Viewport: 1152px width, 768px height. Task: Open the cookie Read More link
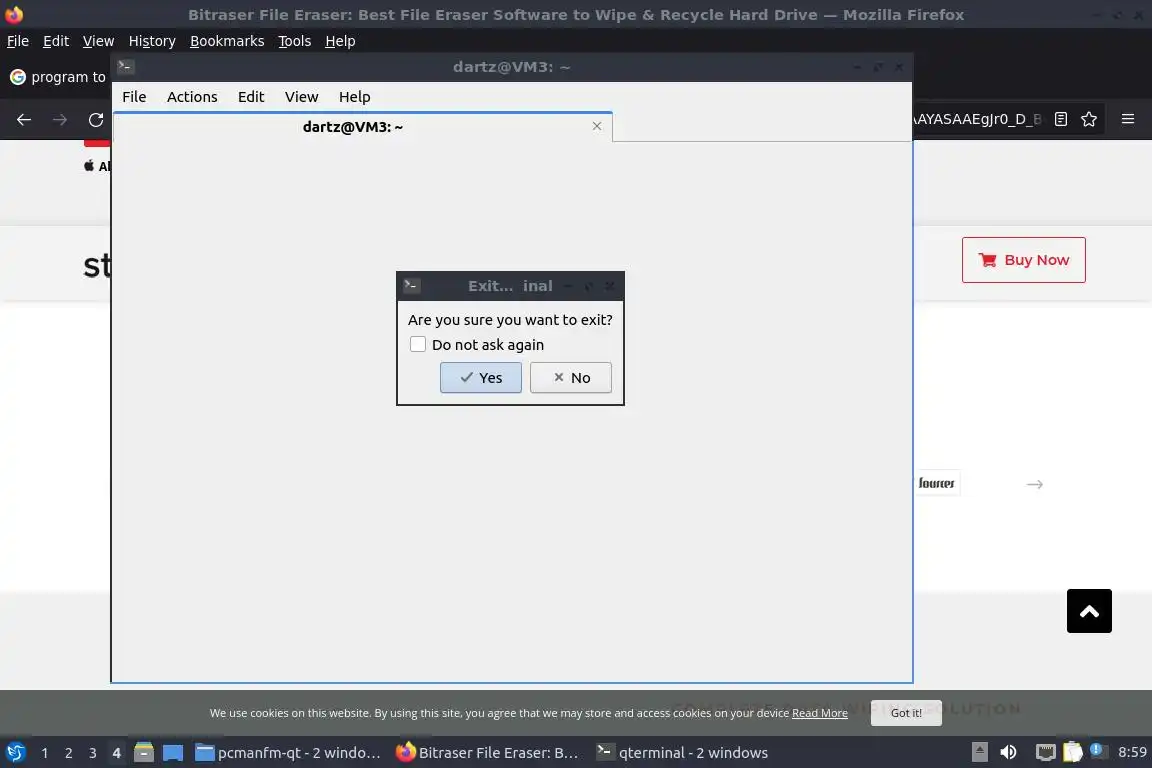(819, 713)
